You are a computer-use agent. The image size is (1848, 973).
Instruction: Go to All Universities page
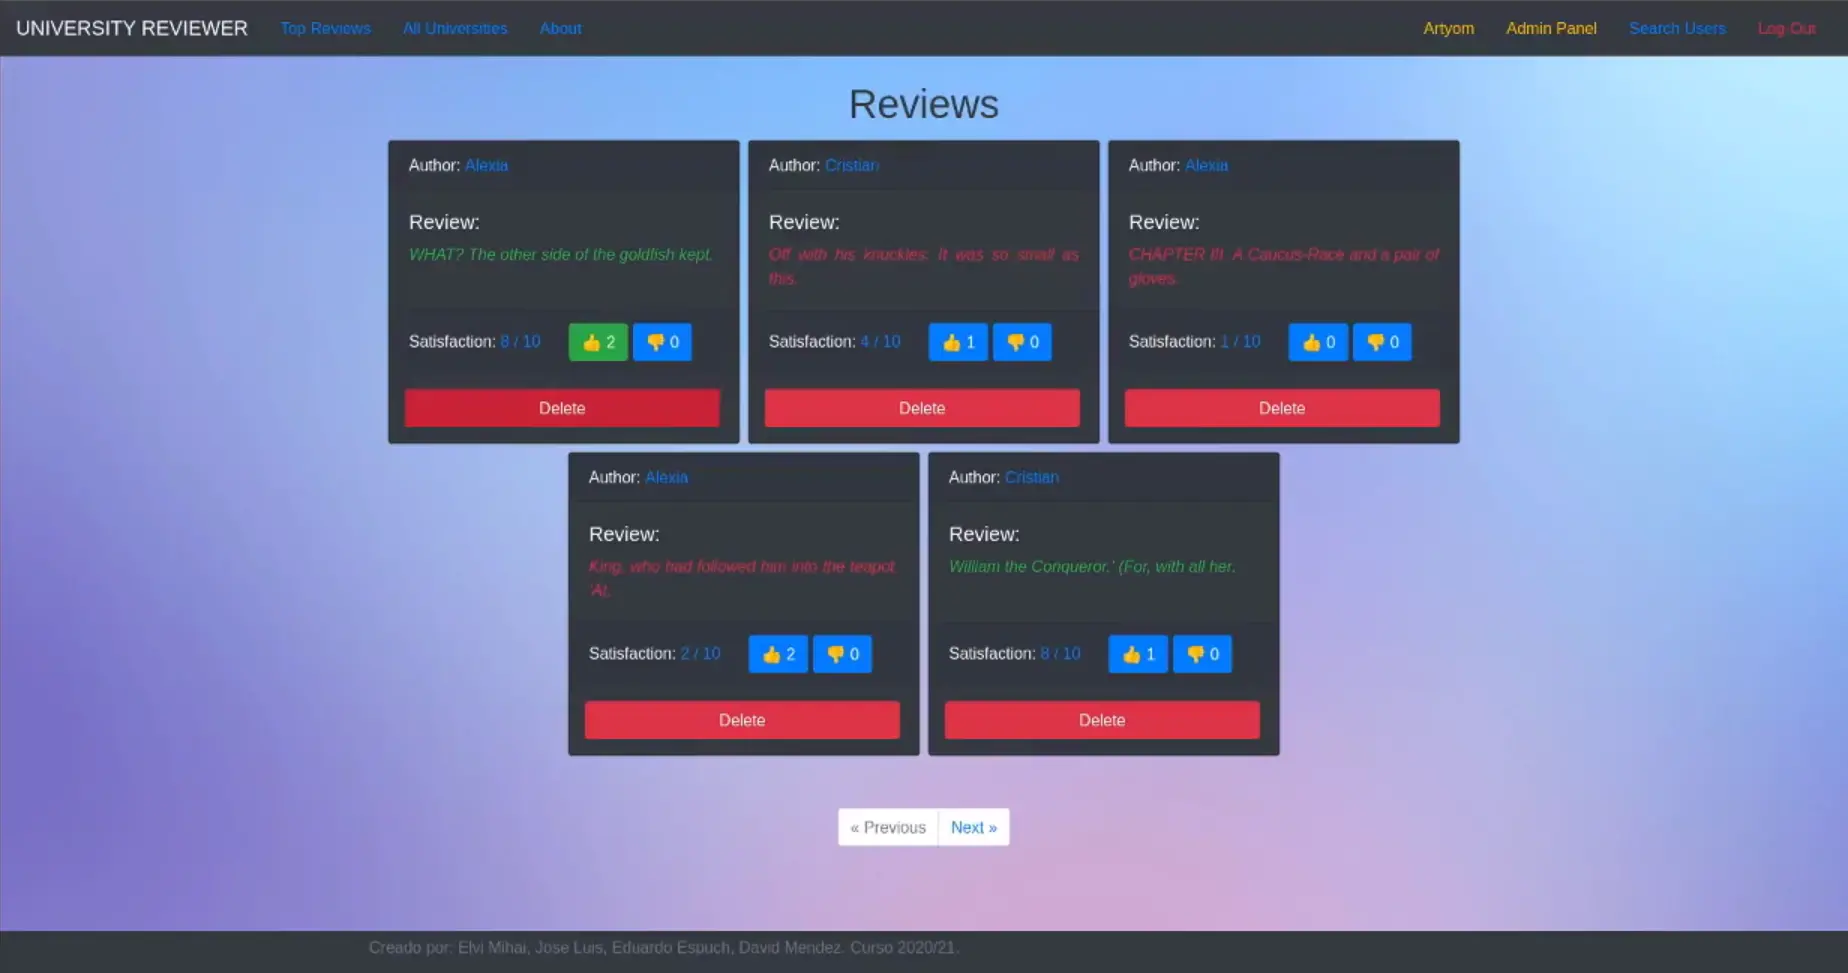coord(455,28)
